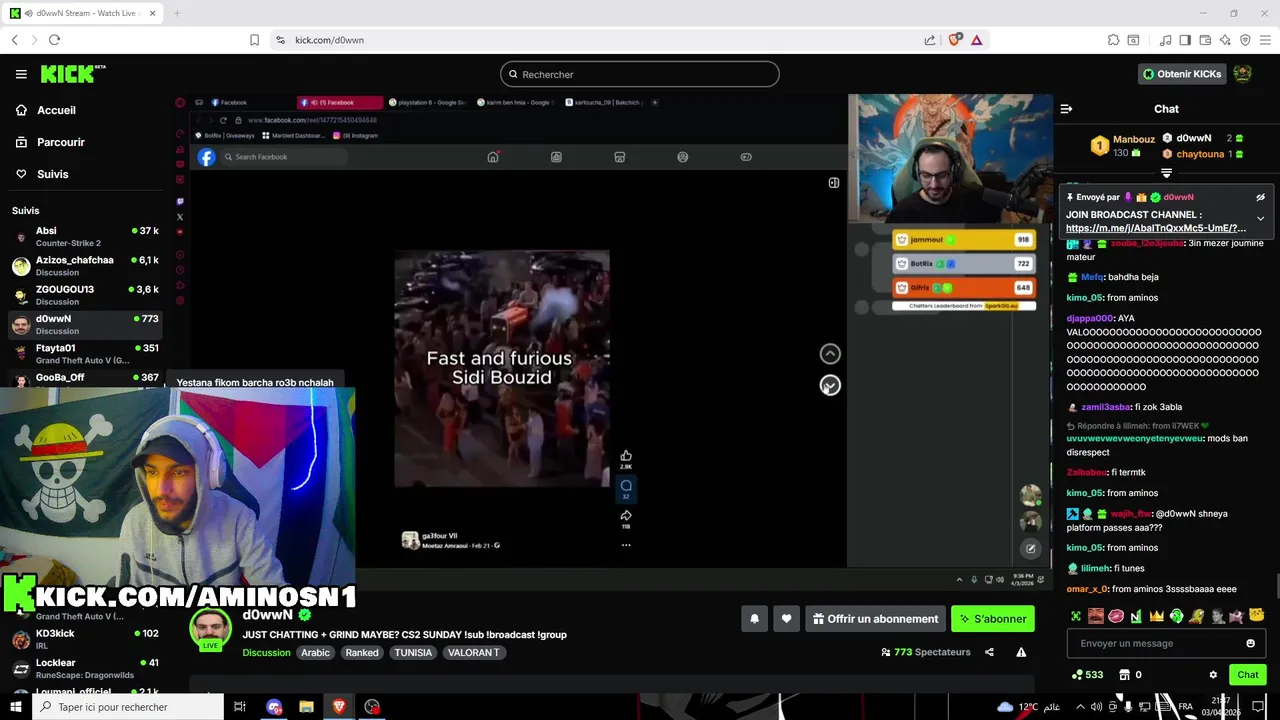Viewport: 1280px width, 720px height.
Task: Open Brave browser taskbar icon
Action: [x=339, y=707]
